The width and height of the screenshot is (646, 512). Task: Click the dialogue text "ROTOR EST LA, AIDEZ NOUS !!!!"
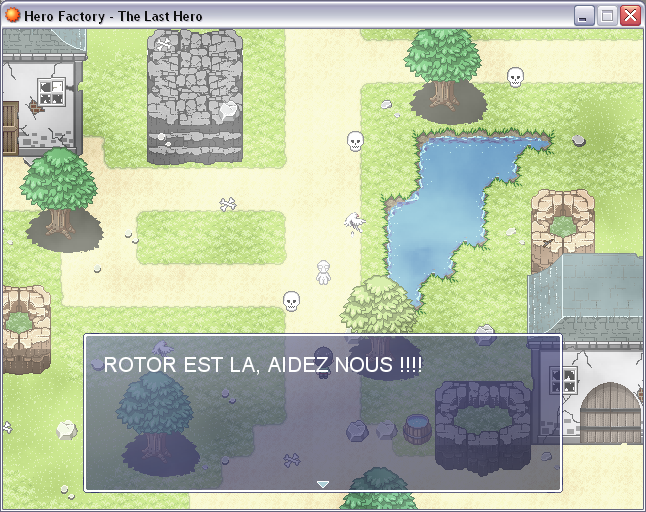[x=263, y=365]
